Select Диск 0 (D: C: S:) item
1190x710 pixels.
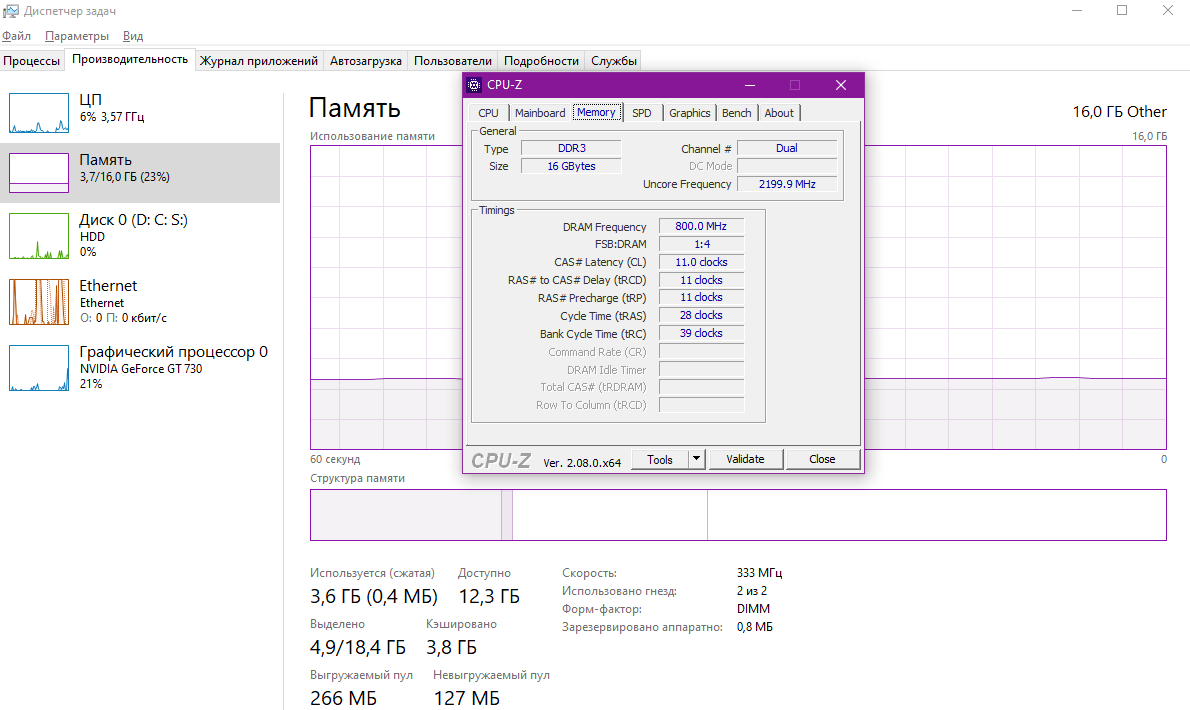(140, 235)
